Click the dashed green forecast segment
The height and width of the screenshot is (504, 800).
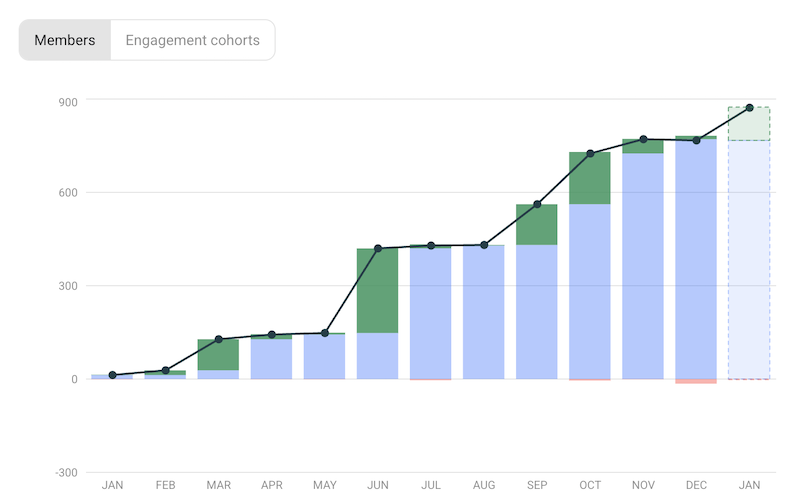pos(749,124)
